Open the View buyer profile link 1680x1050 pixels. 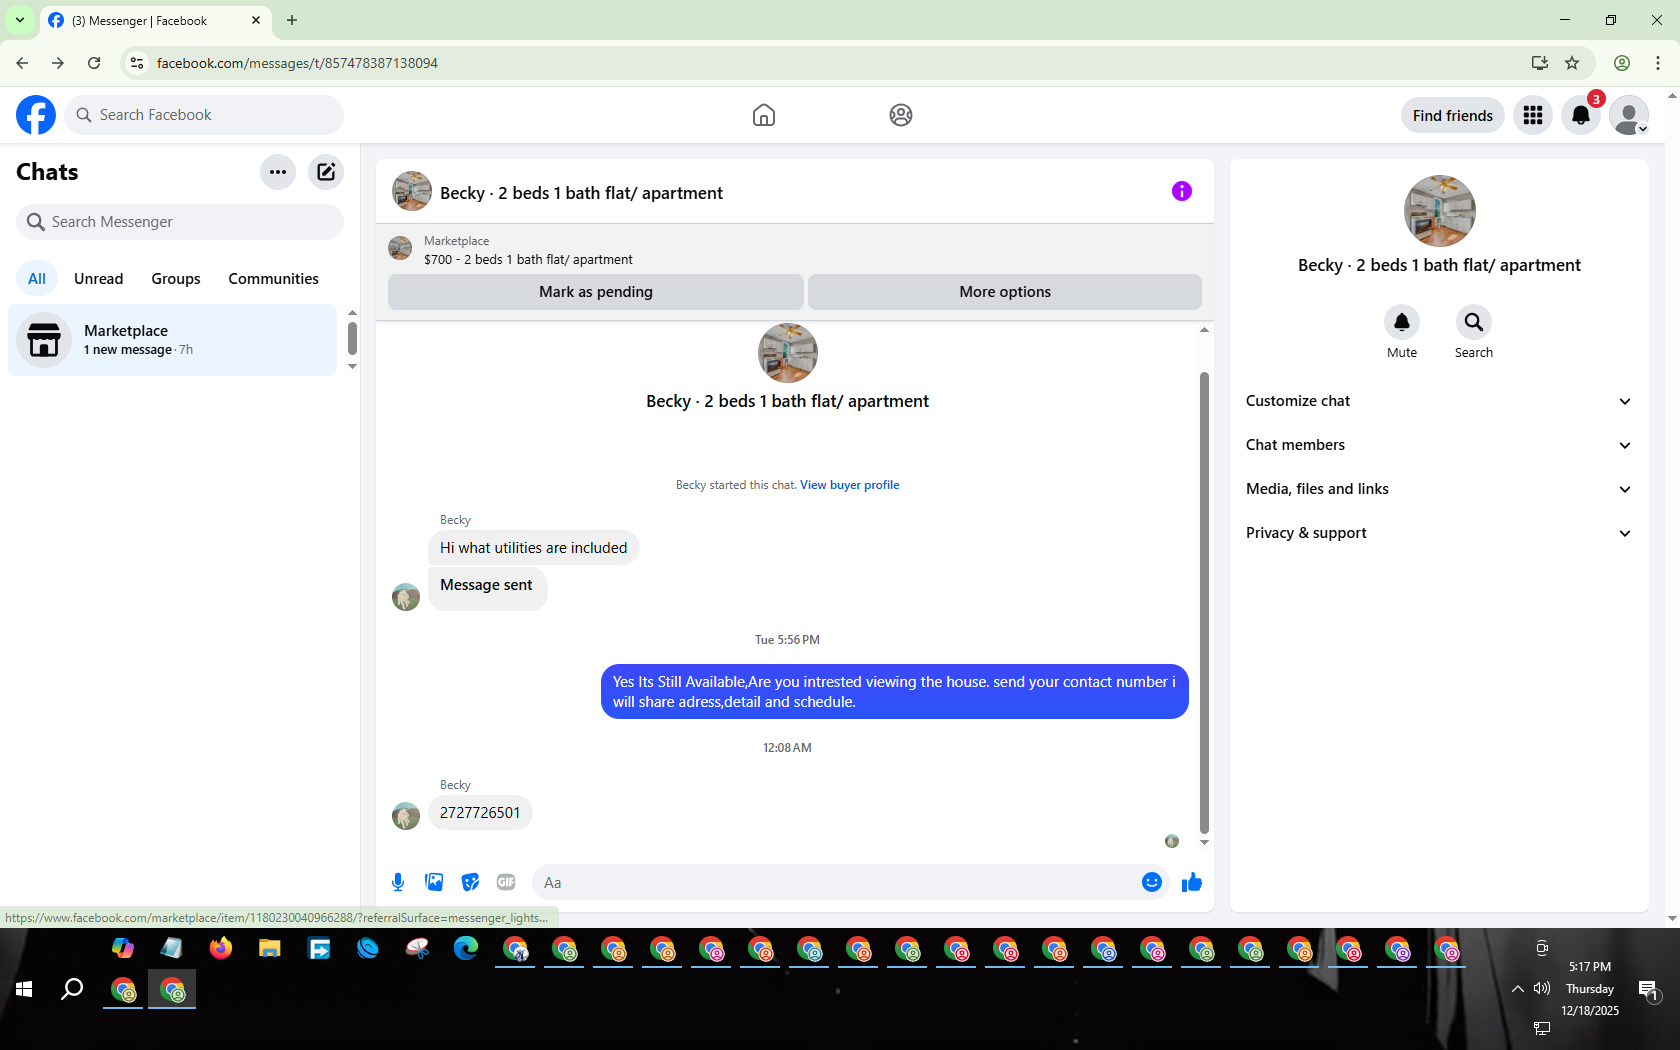(849, 485)
